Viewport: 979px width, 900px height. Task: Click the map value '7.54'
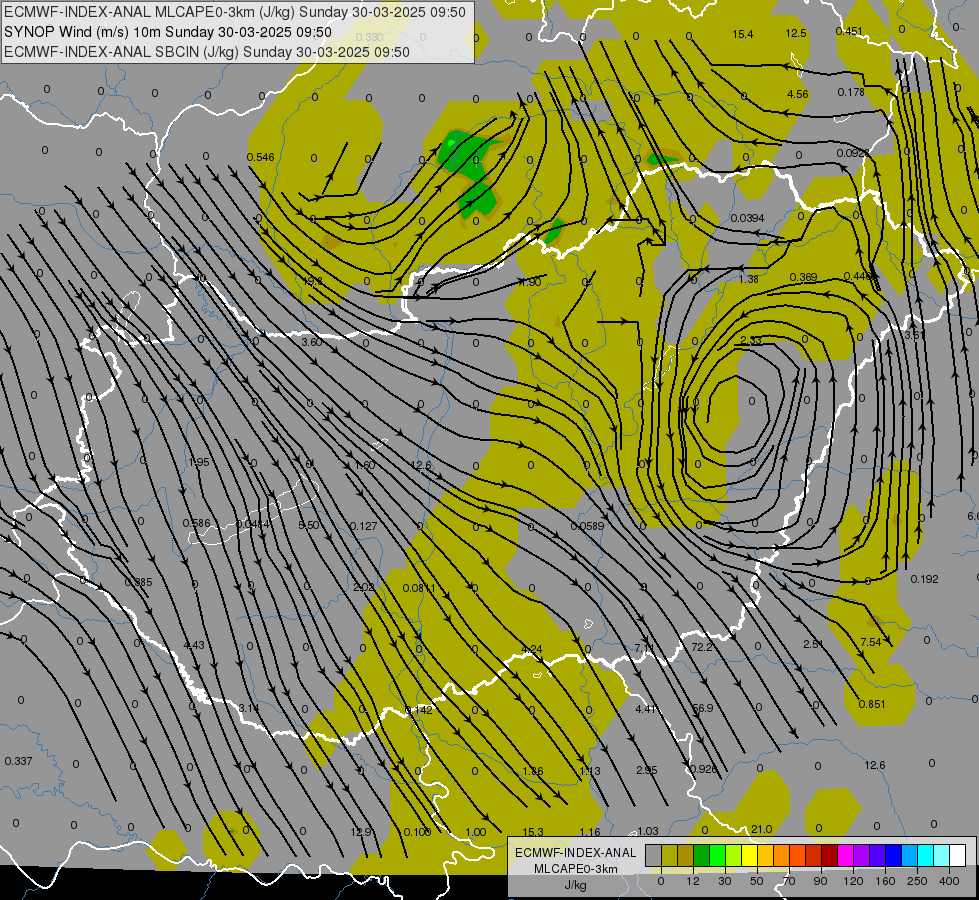click(870, 642)
